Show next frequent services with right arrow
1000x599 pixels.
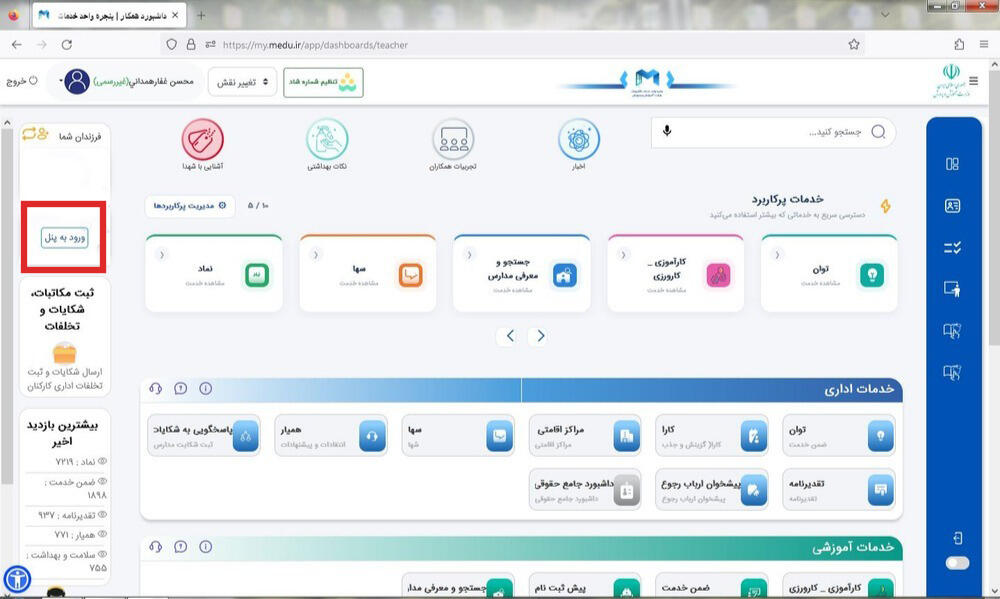pos(541,336)
